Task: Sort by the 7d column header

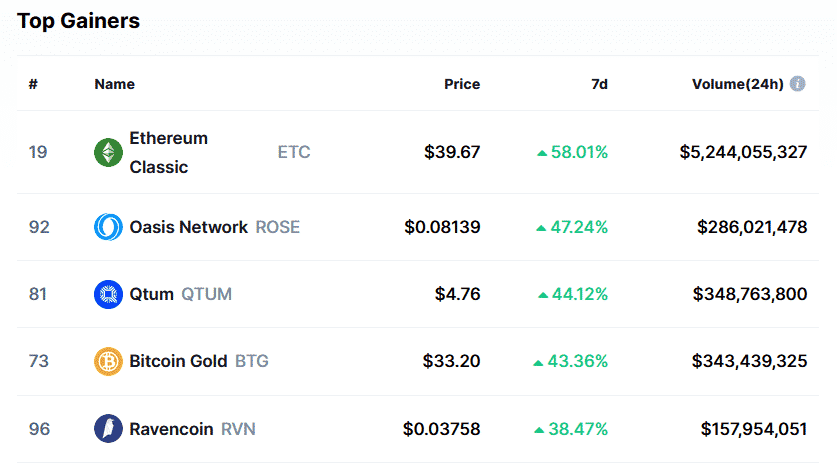Action: pos(599,84)
